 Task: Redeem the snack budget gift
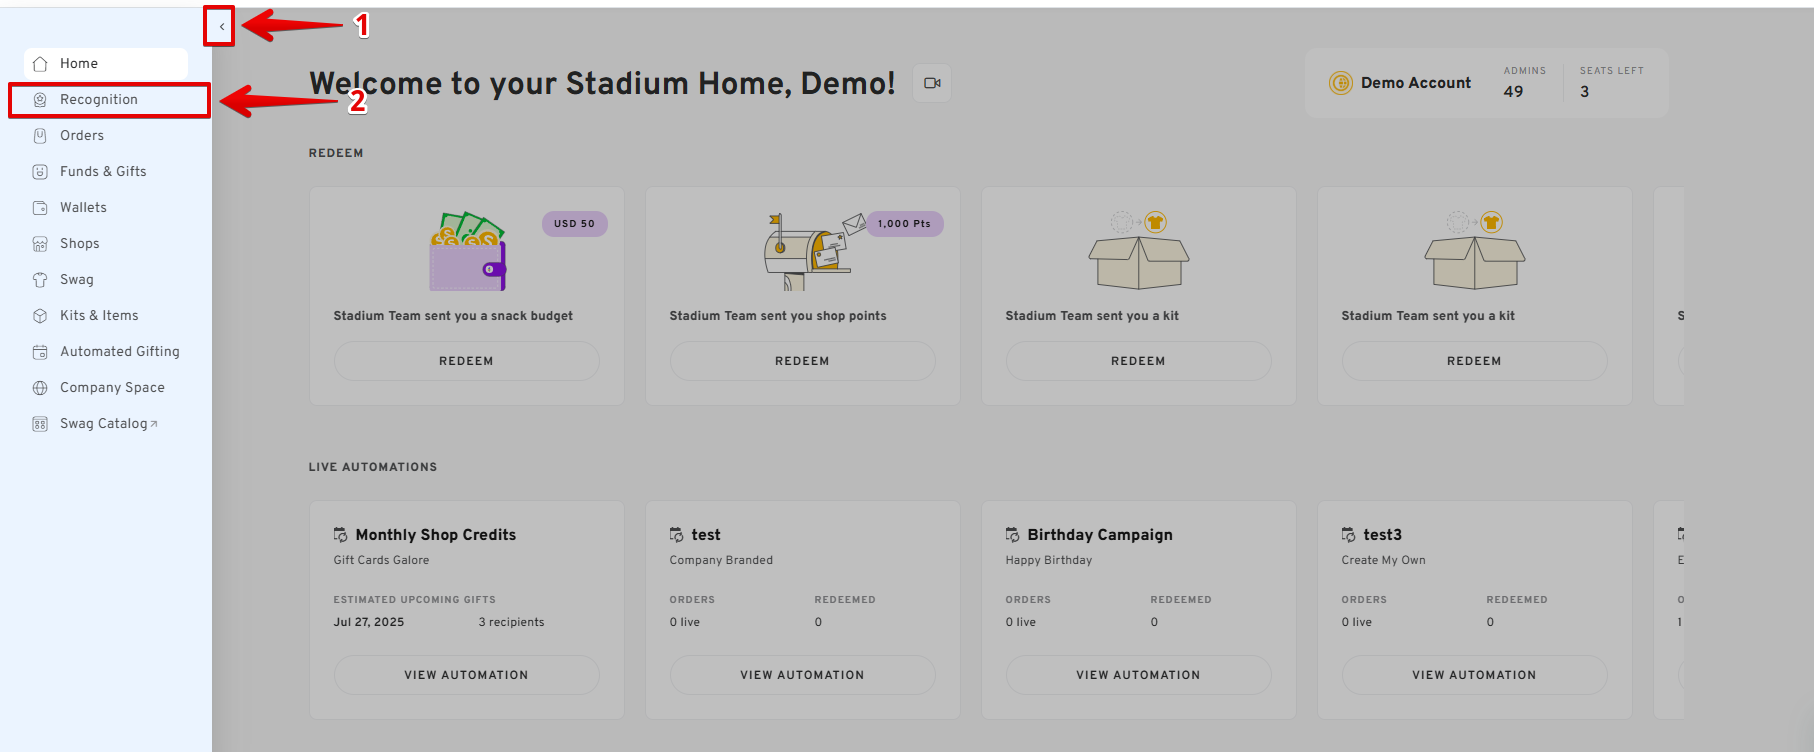click(x=466, y=361)
